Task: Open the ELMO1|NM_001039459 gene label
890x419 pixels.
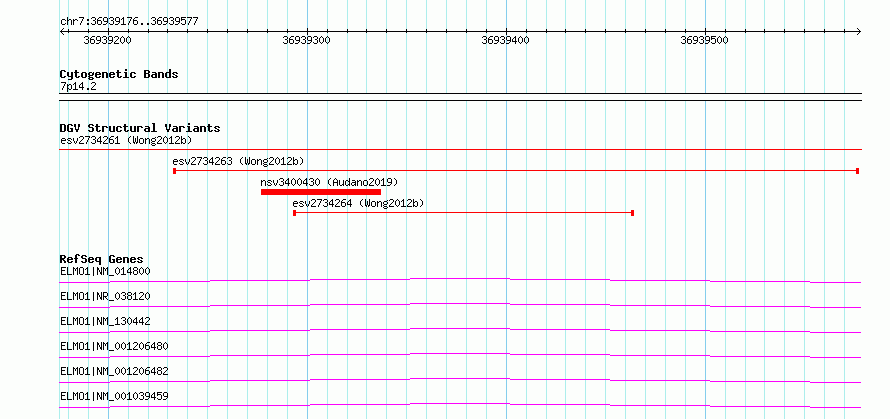Action: tap(114, 396)
